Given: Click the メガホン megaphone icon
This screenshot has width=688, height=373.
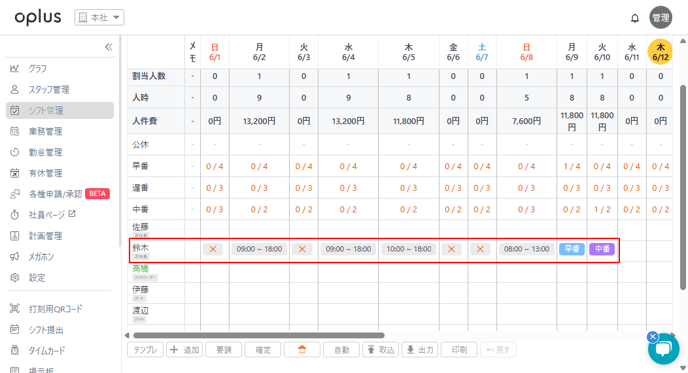Looking at the screenshot, I should pyautogui.click(x=14, y=256).
